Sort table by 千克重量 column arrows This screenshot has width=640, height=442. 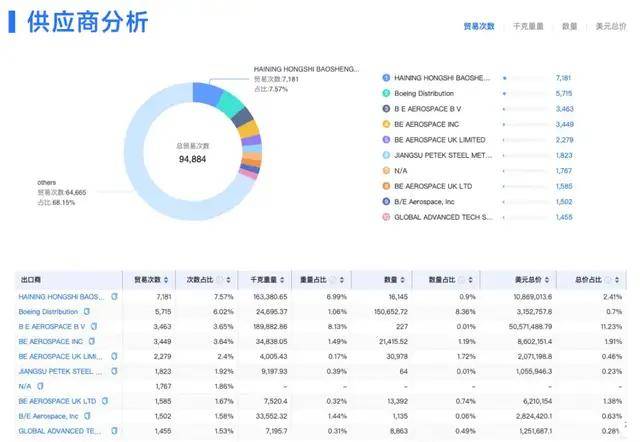[x=282, y=280]
